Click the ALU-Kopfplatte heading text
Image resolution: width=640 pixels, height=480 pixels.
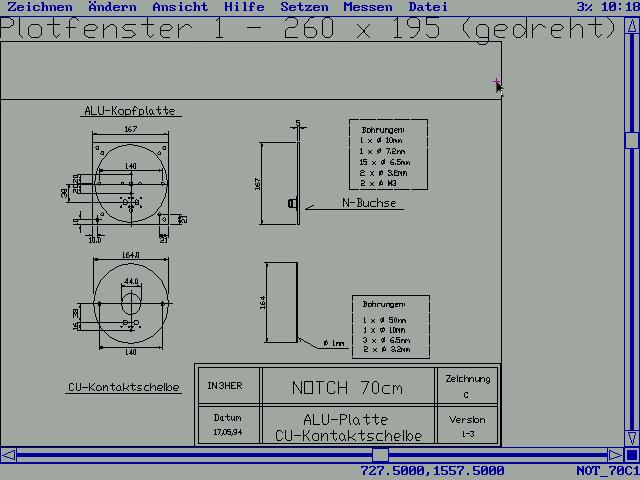point(130,111)
